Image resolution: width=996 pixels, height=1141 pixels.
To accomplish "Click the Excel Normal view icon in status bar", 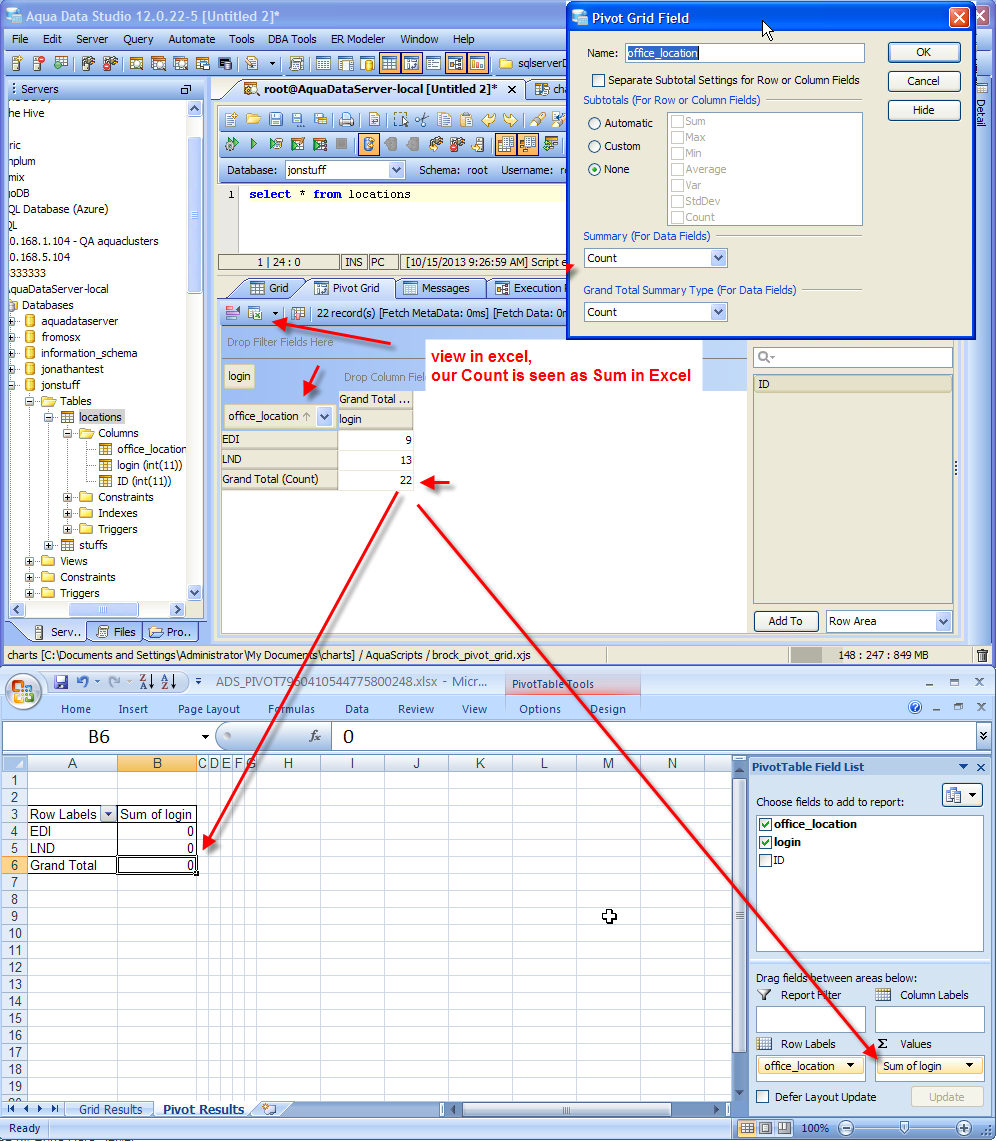I will pos(747,1128).
